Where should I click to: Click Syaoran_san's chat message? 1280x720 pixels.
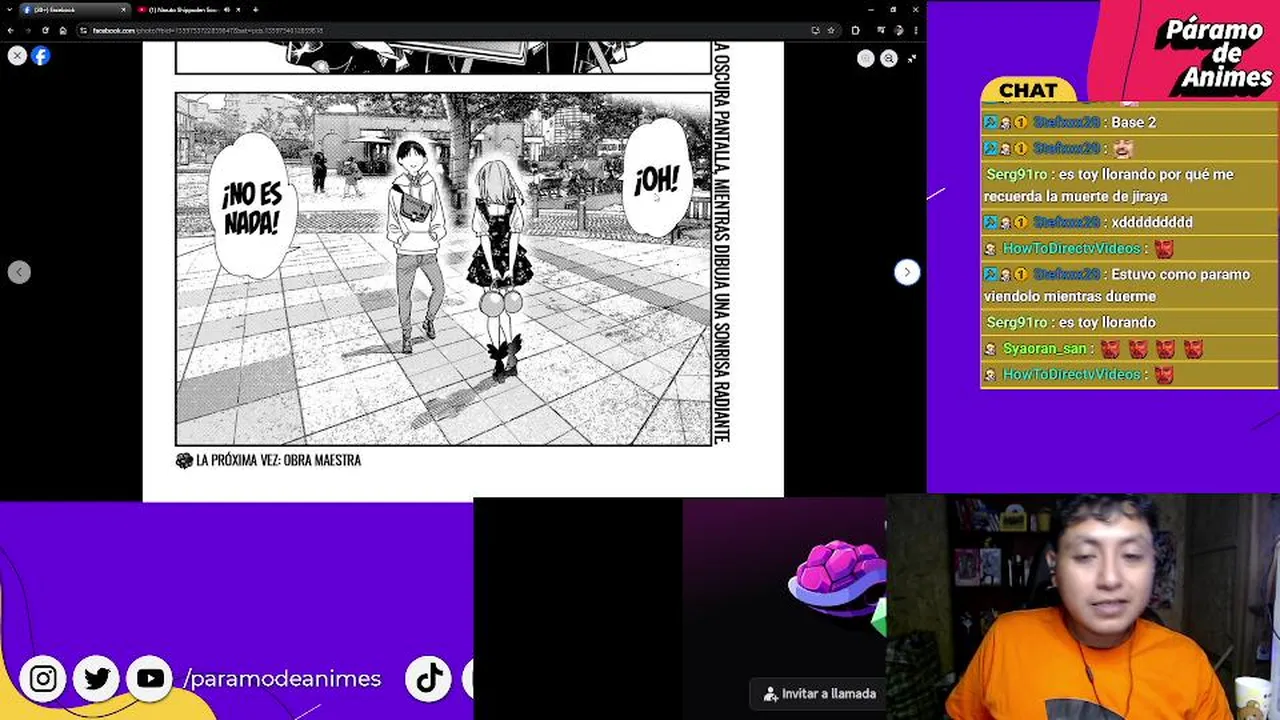pyautogui.click(x=1129, y=348)
